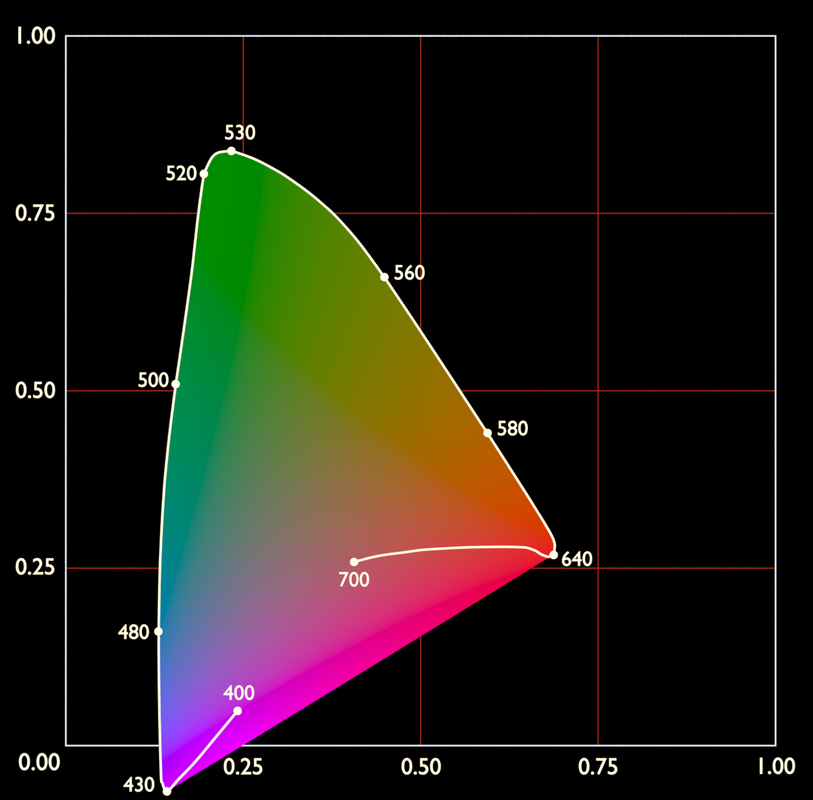The width and height of the screenshot is (813, 800).
Task: Click the x-axis '0.50' tick label
Action: point(420,767)
